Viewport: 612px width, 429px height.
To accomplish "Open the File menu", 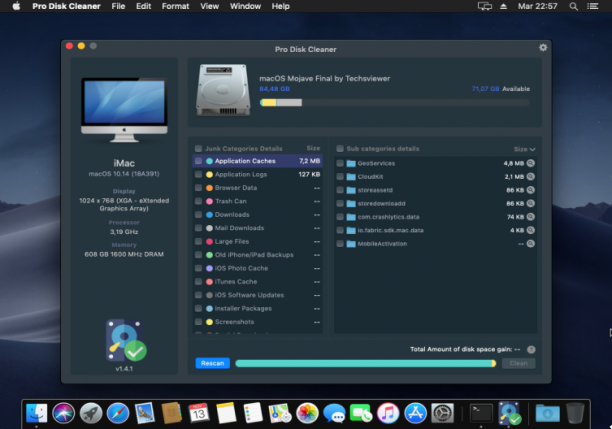I will click(x=118, y=6).
